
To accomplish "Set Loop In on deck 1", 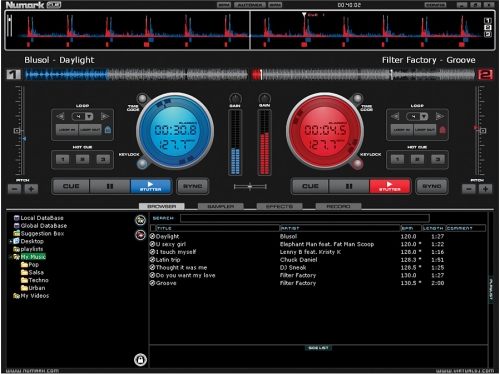I will point(67,130).
